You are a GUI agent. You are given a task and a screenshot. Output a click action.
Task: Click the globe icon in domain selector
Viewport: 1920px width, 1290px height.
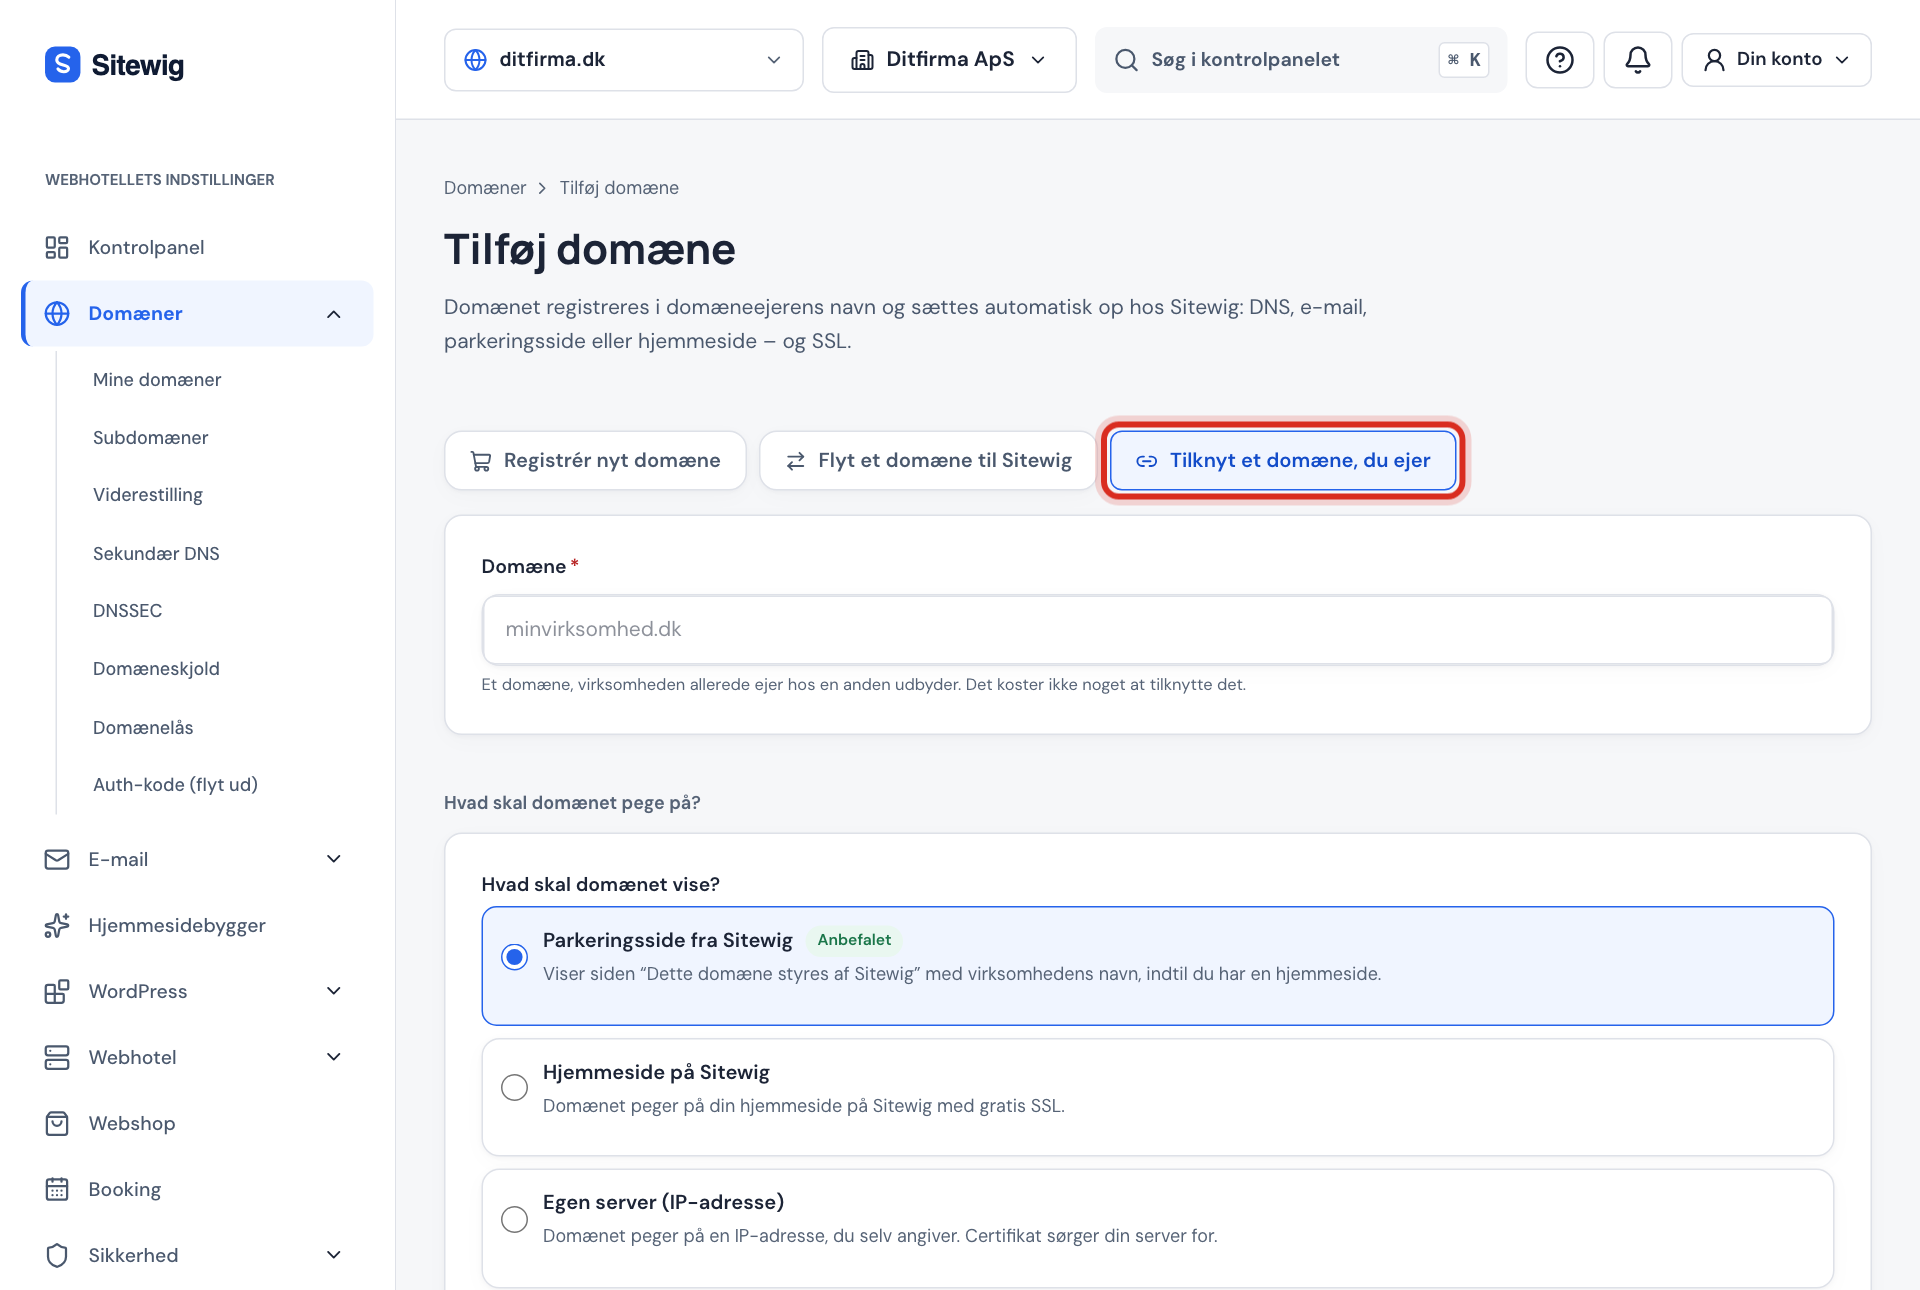click(x=476, y=60)
